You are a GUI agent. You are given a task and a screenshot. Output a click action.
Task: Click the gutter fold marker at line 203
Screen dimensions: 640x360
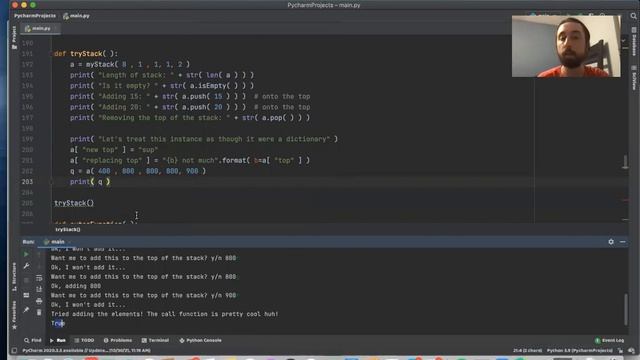click(52, 182)
